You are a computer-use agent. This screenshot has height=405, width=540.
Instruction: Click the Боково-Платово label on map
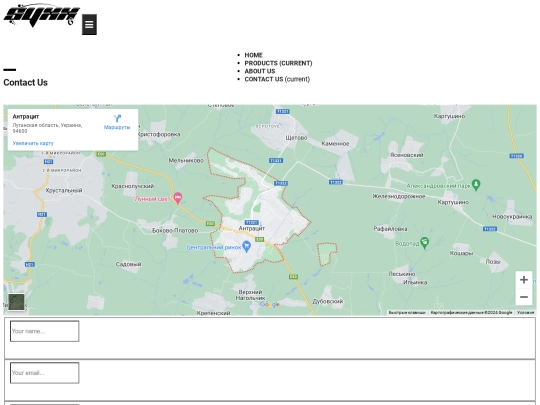tap(175, 230)
